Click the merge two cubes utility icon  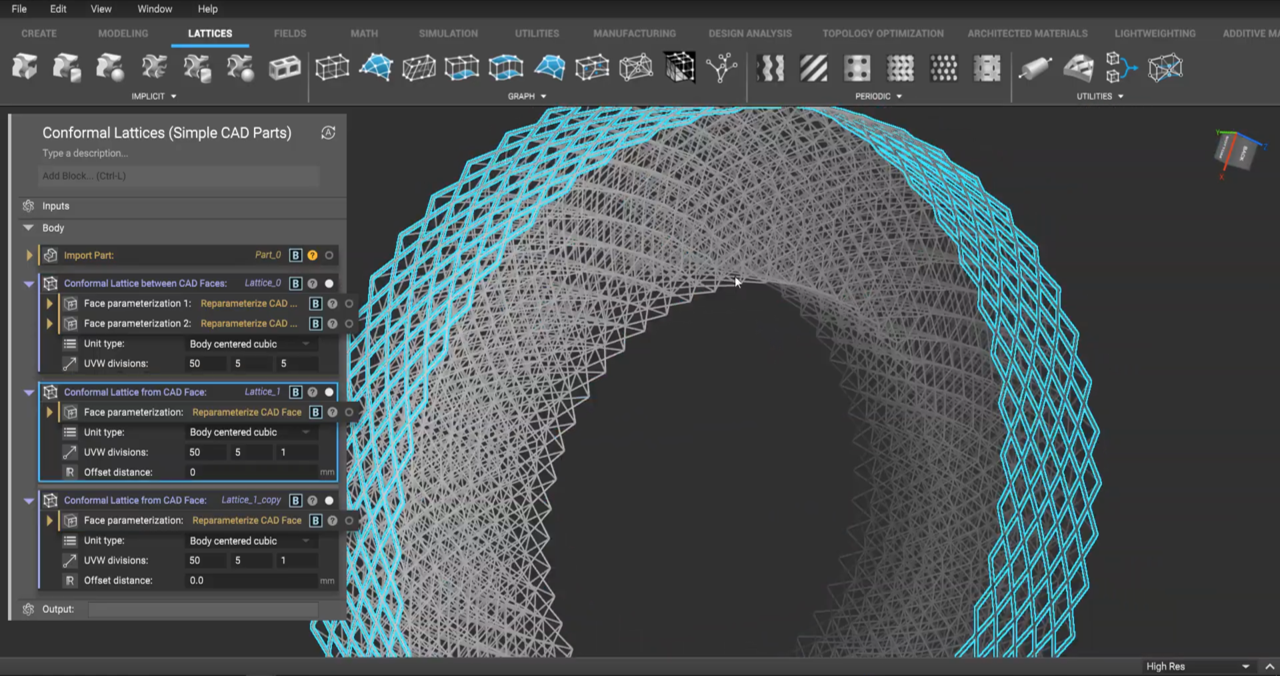1122,68
